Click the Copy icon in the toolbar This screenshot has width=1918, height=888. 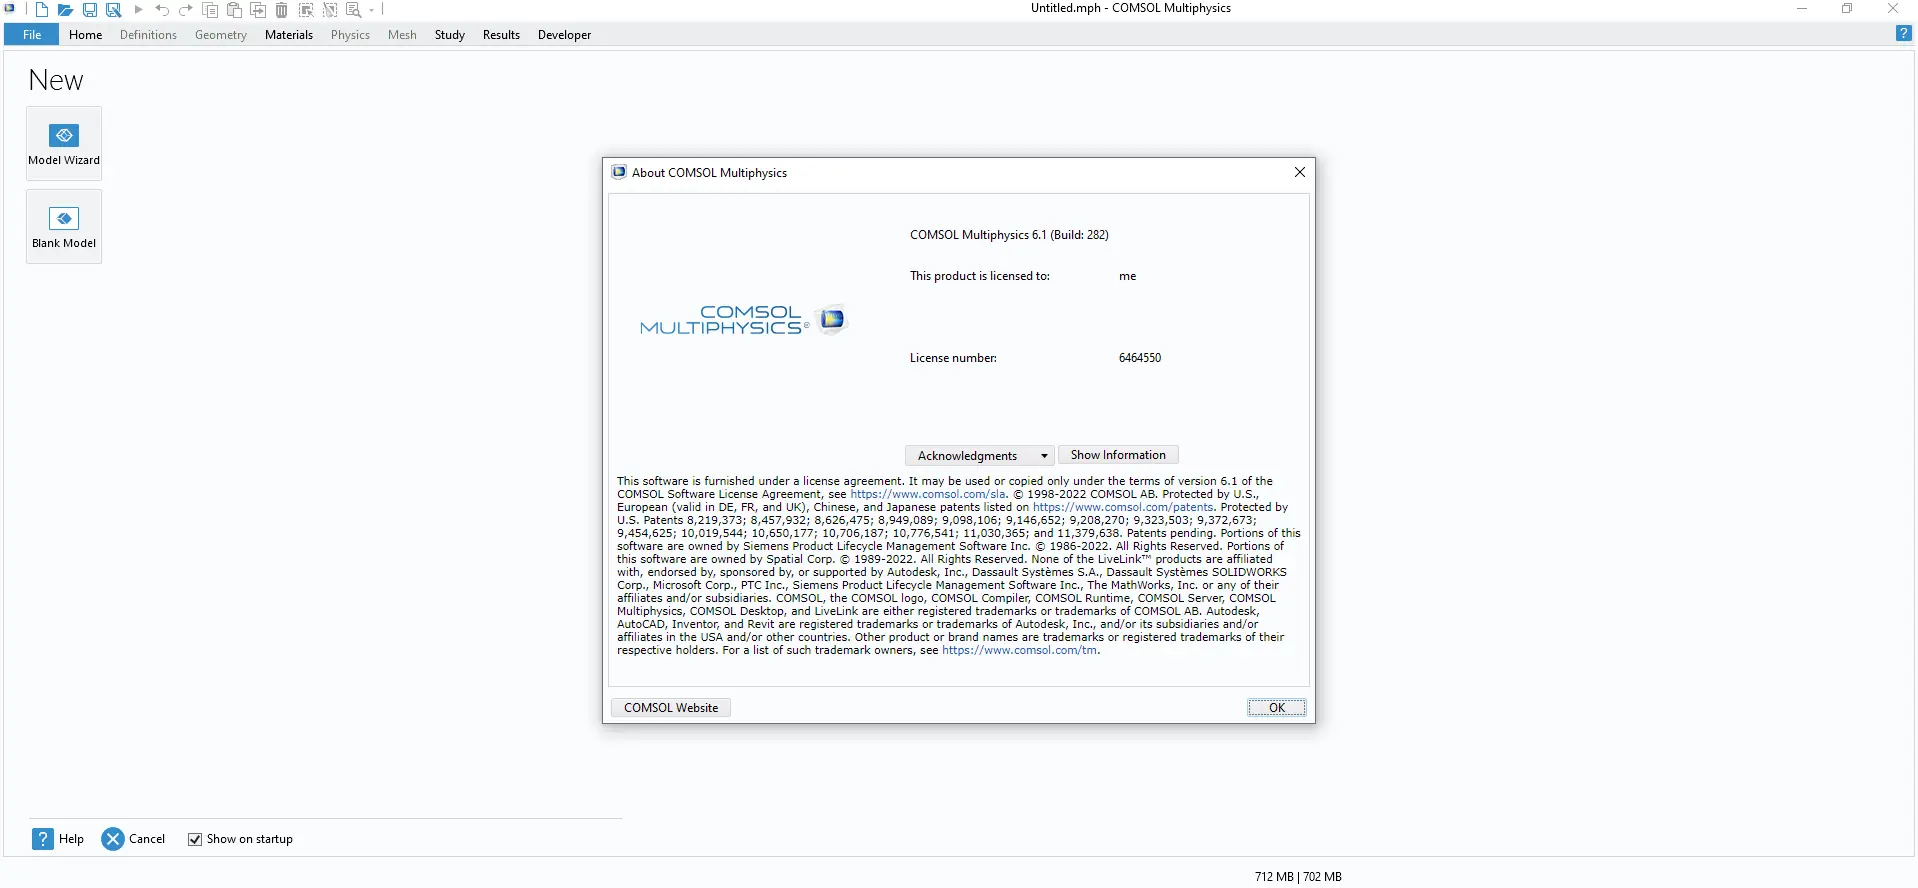coord(210,10)
